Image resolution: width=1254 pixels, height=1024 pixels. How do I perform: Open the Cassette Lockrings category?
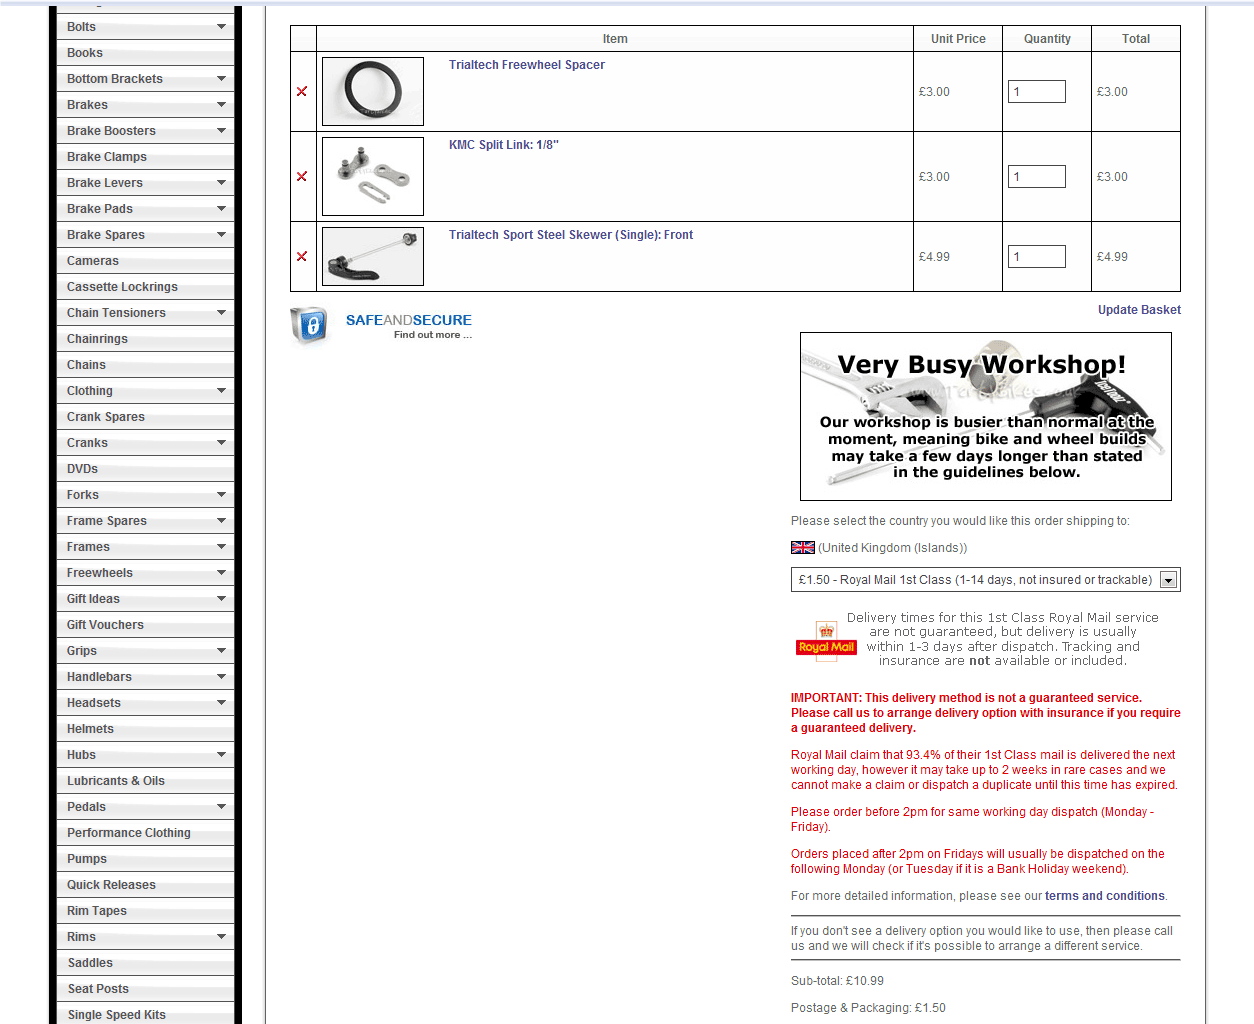click(146, 287)
